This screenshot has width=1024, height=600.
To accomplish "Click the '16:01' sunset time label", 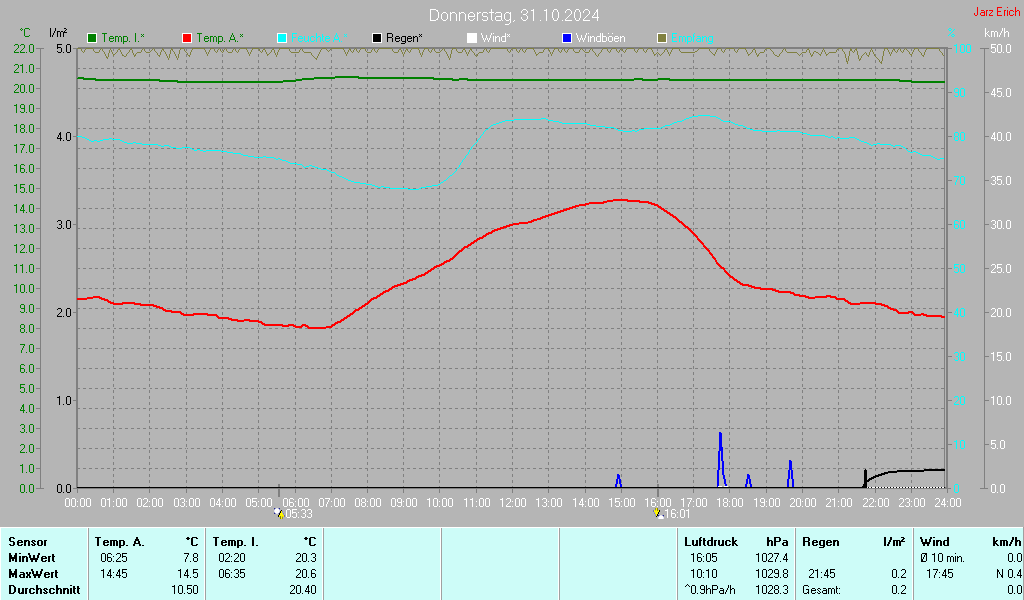I will point(677,514).
